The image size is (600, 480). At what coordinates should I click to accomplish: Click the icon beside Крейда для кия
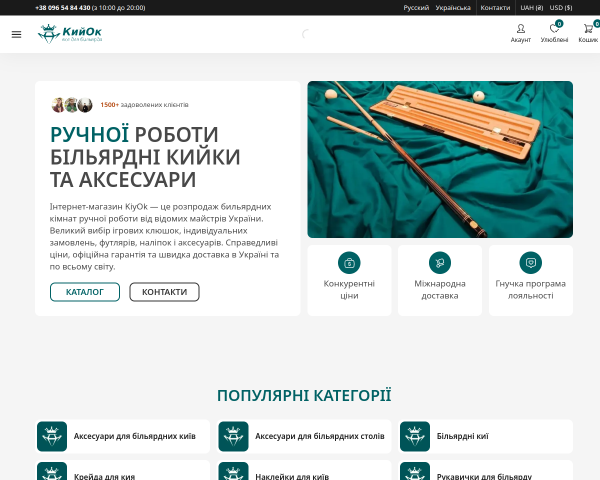52,472
